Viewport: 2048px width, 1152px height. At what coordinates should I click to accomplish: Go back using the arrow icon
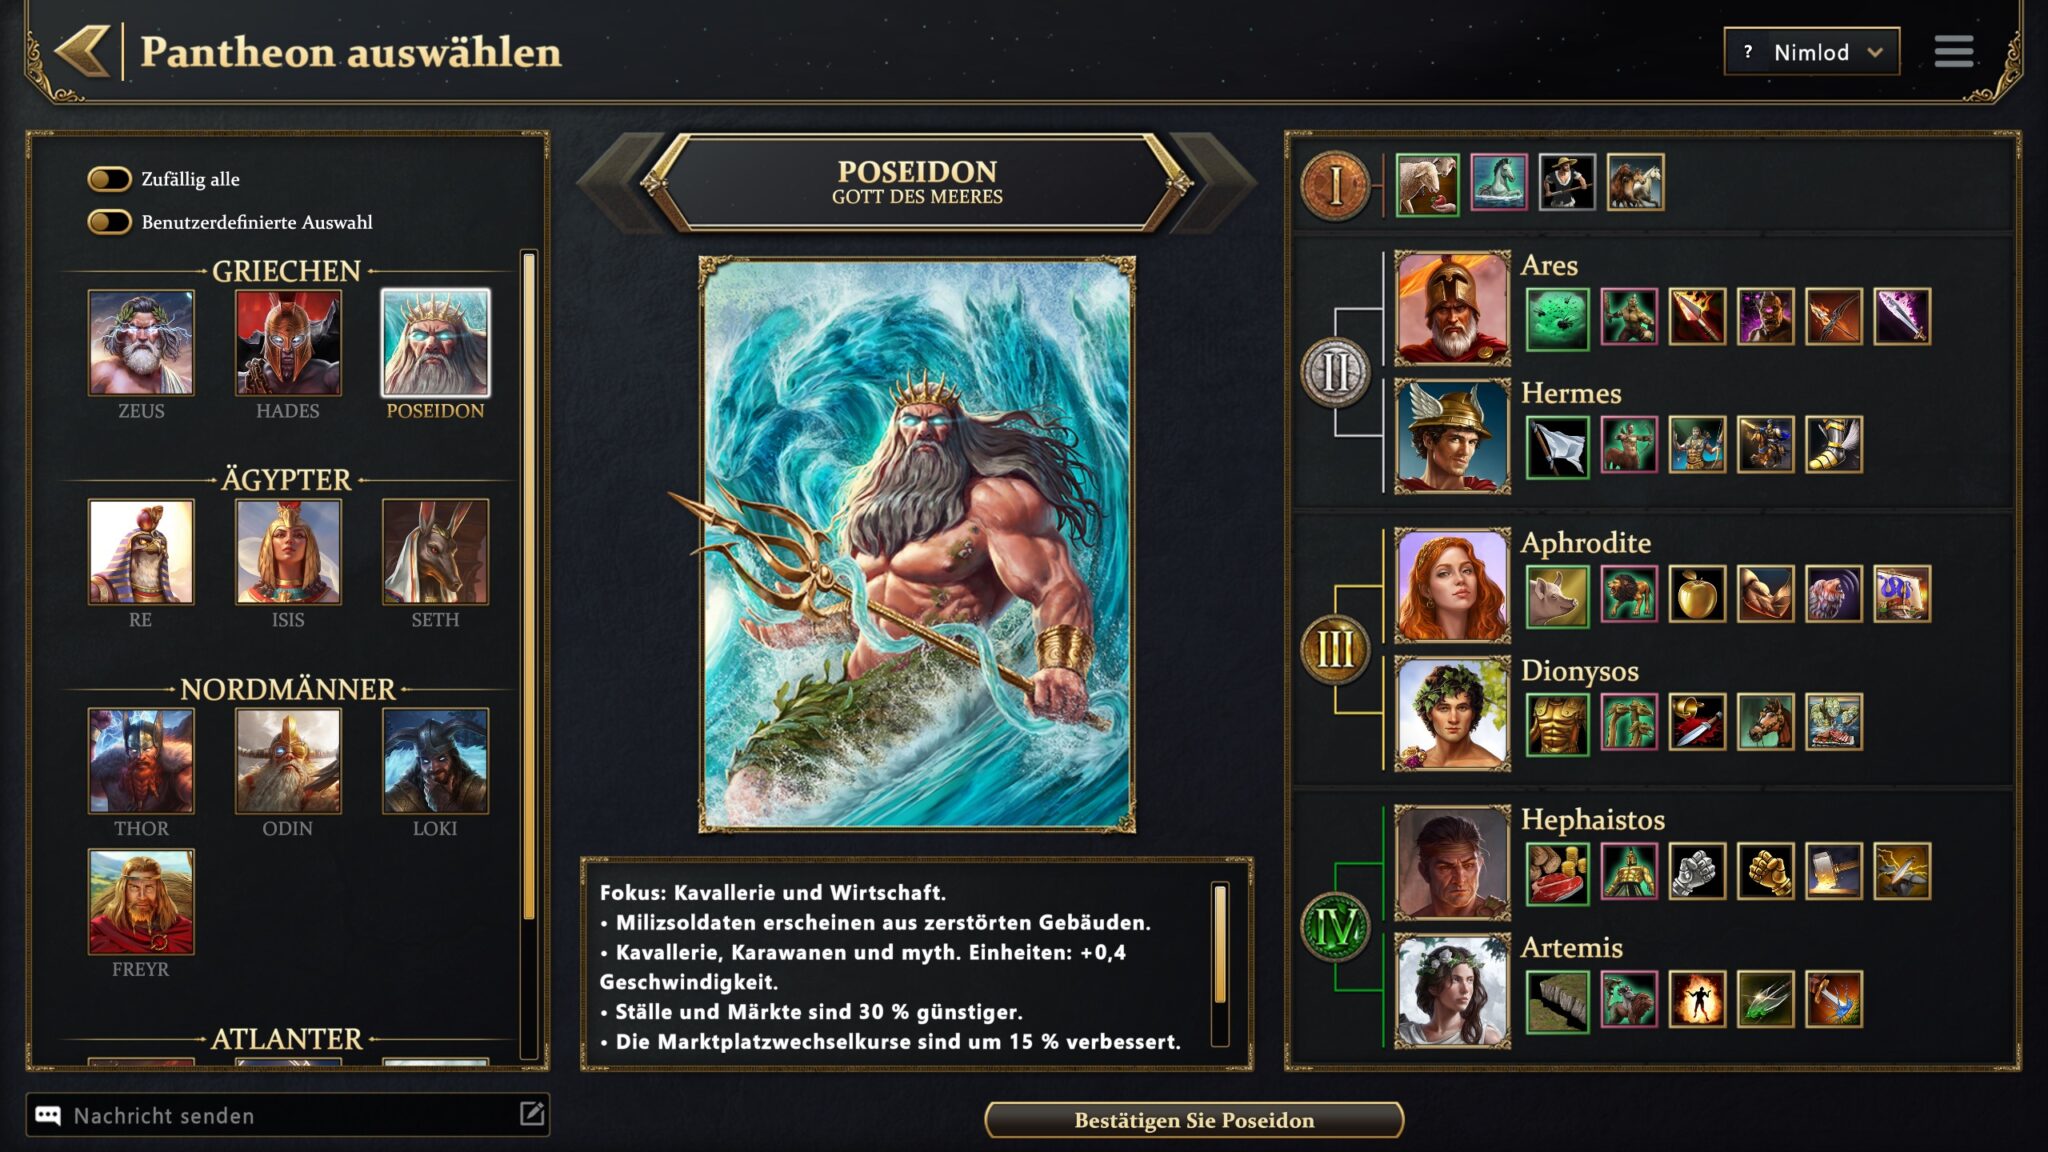pyautogui.click(x=83, y=51)
